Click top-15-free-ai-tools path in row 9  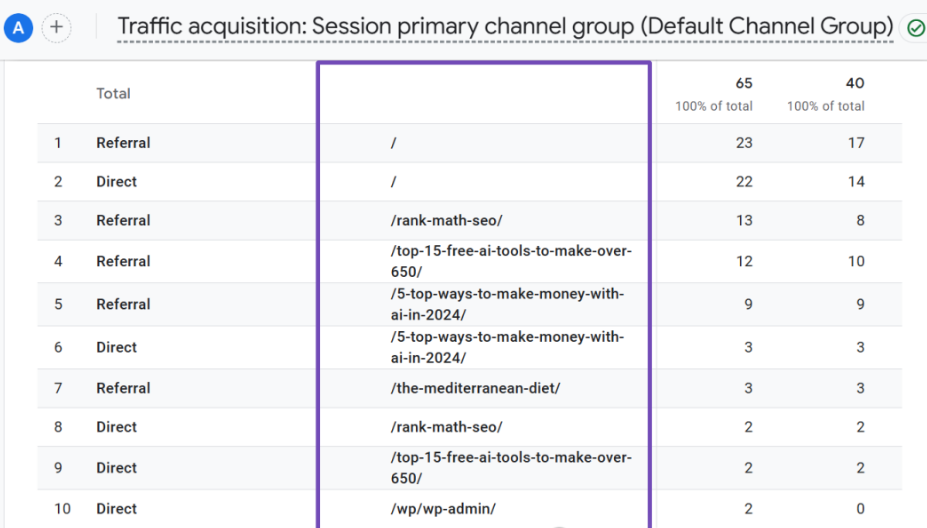[x=511, y=467]
